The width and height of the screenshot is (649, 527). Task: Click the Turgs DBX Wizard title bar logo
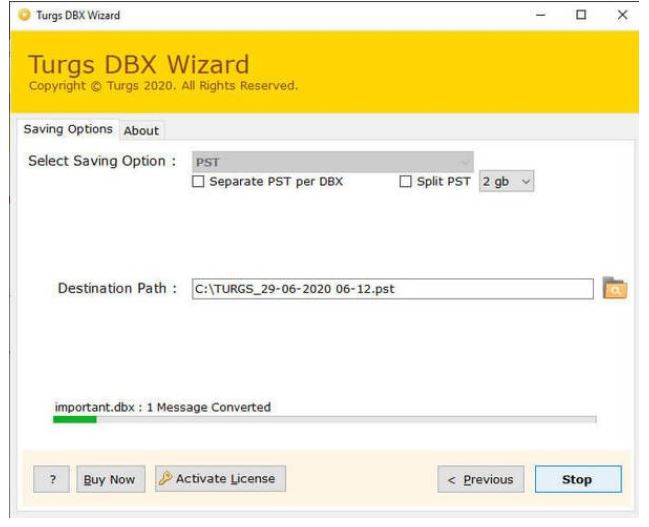[24, 15]
